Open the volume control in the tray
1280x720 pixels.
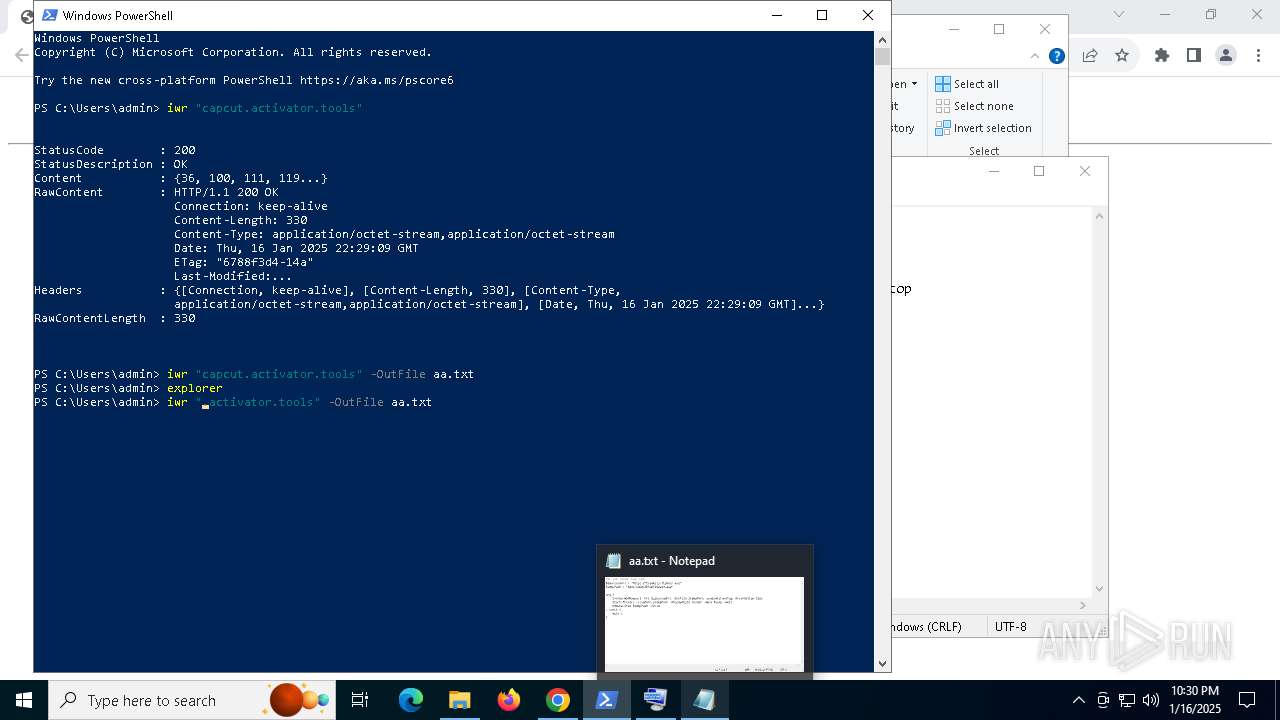(1150, 700)
